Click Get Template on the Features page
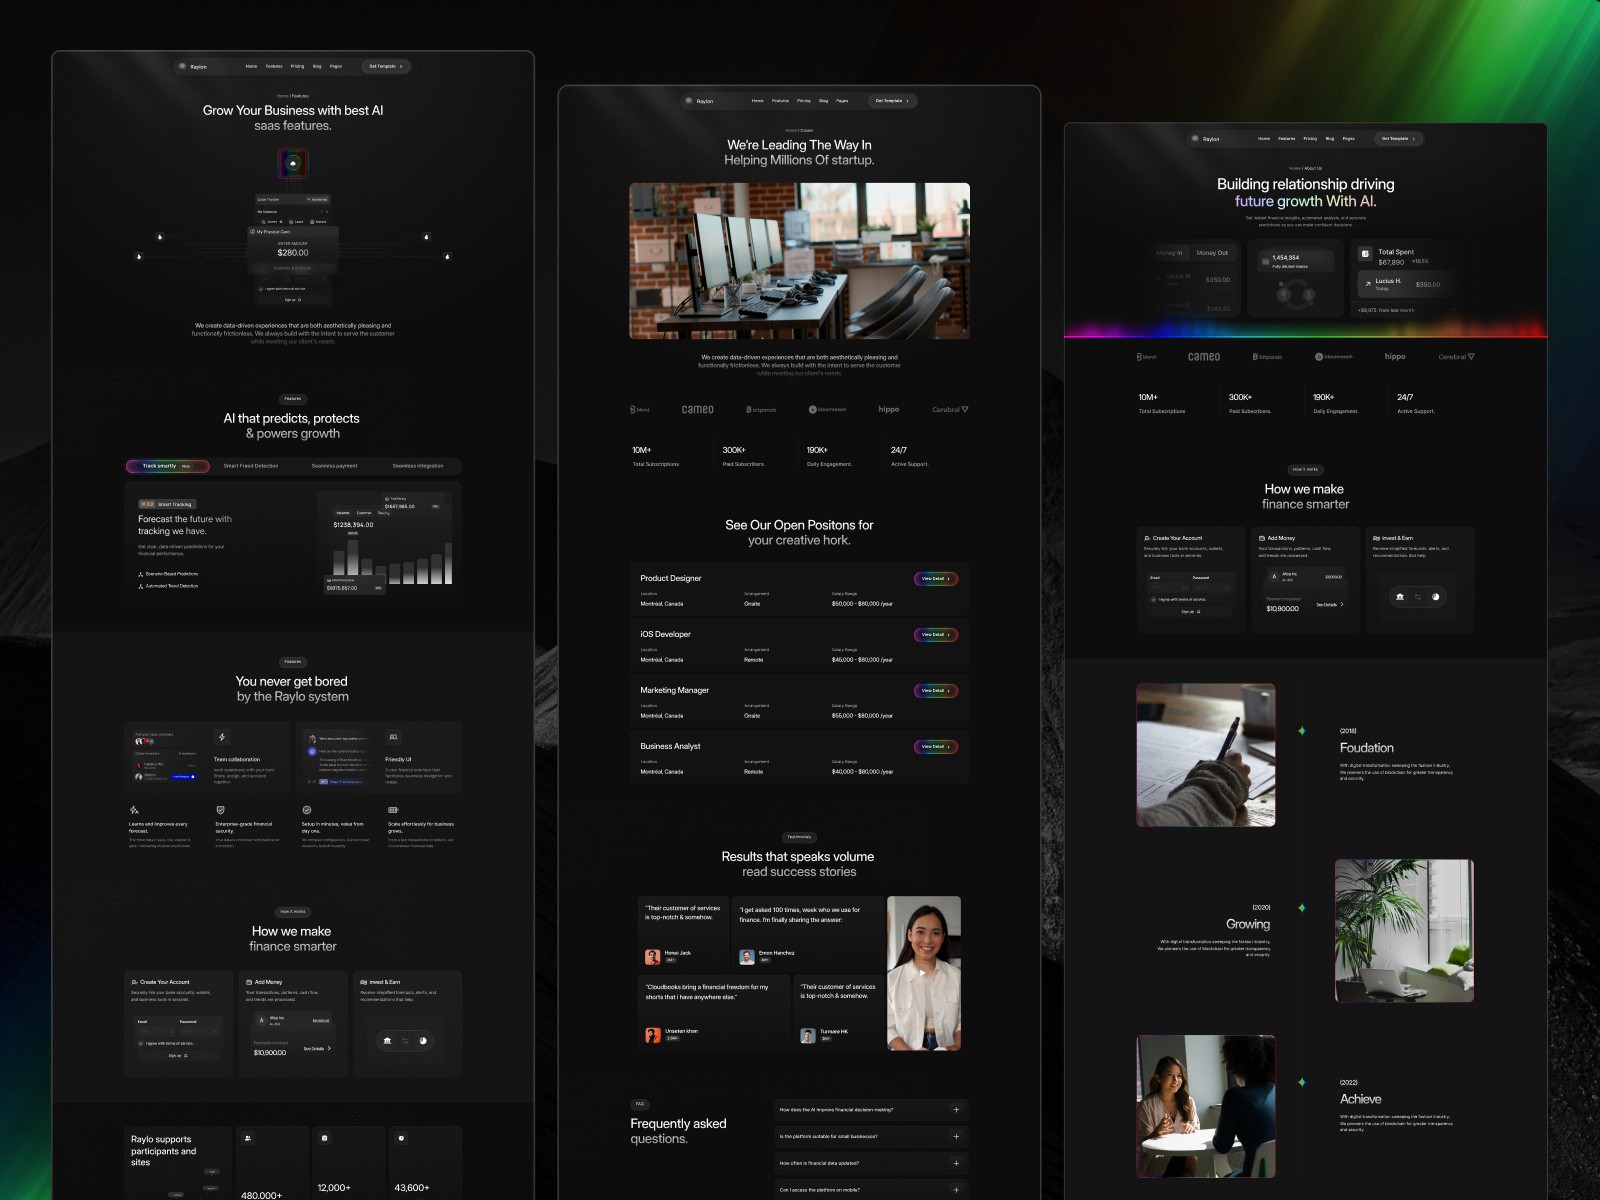This screenshot has height=1200, width=1600. pos(386,67)
